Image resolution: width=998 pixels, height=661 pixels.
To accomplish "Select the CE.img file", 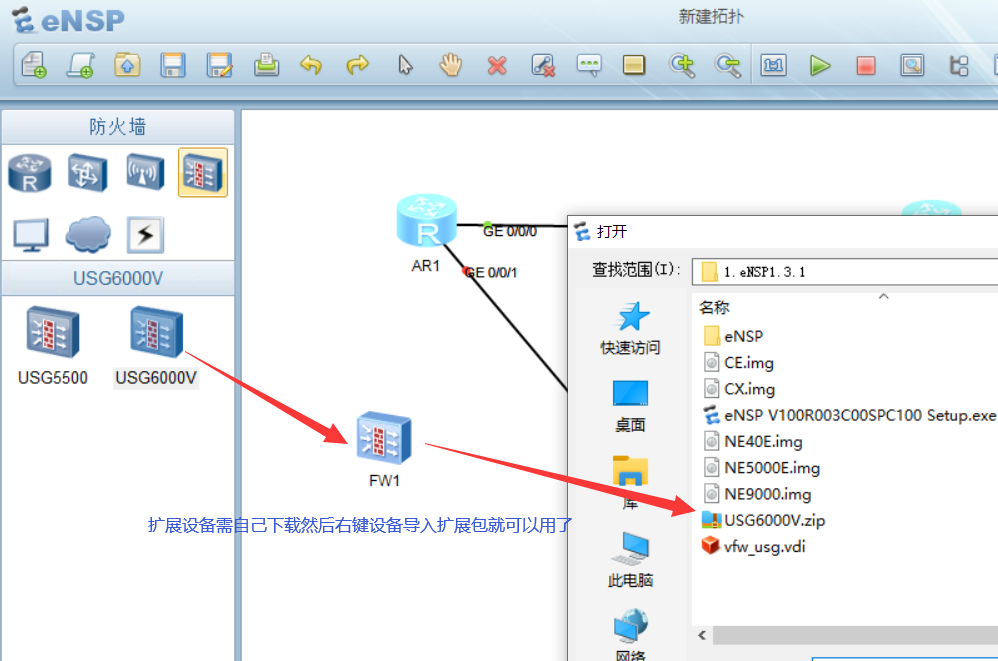I will [x=739, y=363].
